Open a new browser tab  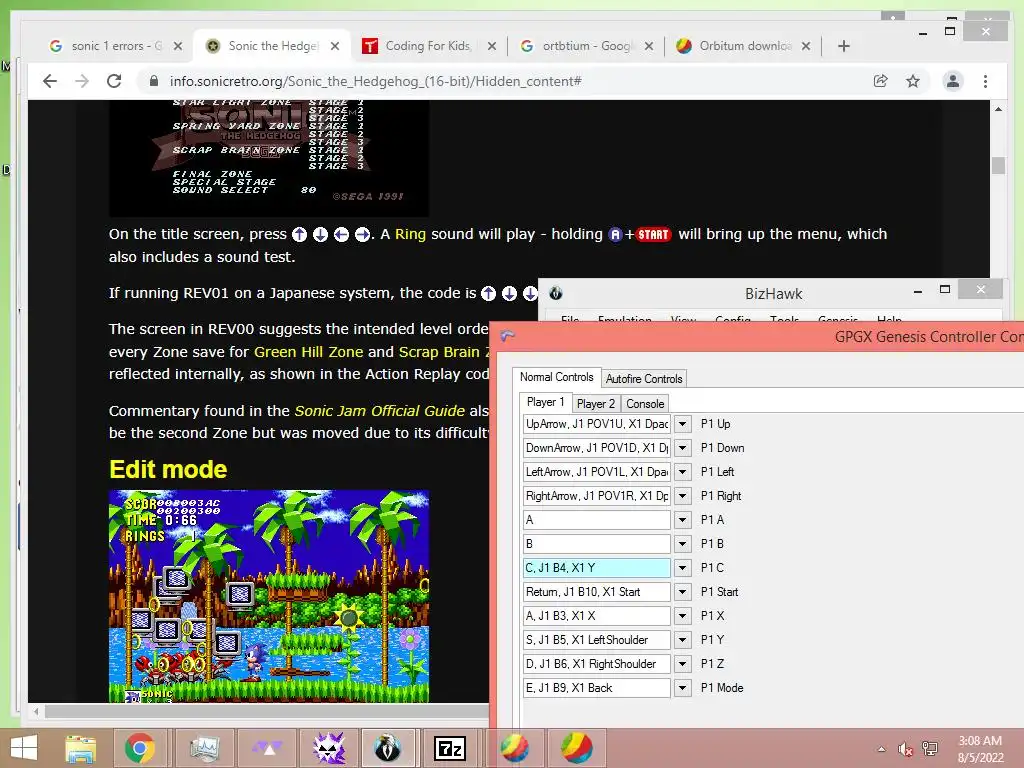844,46
